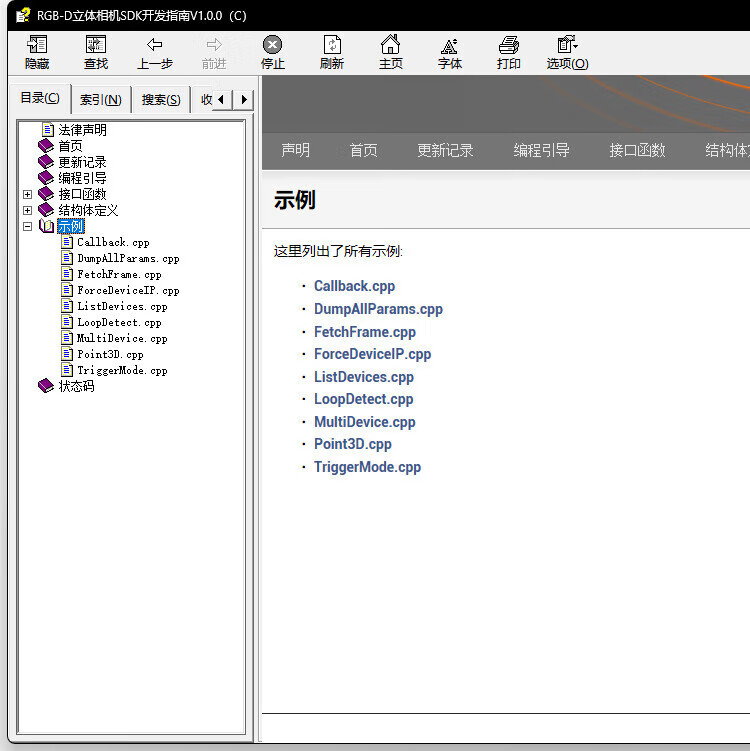The height and width of the screenshot is (751, 750).
Task: Go to home via the 主页 icon
Action: click(x=391, y=45)
